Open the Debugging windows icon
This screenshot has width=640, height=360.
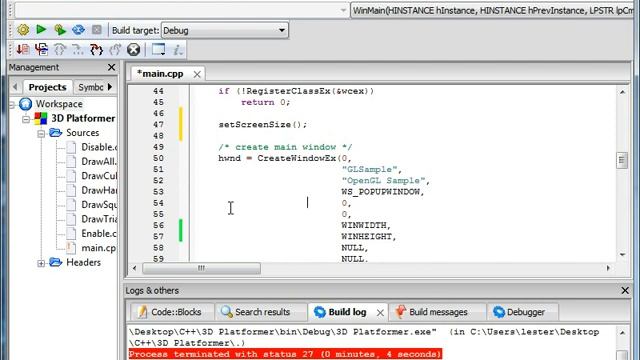click(158, 49)
